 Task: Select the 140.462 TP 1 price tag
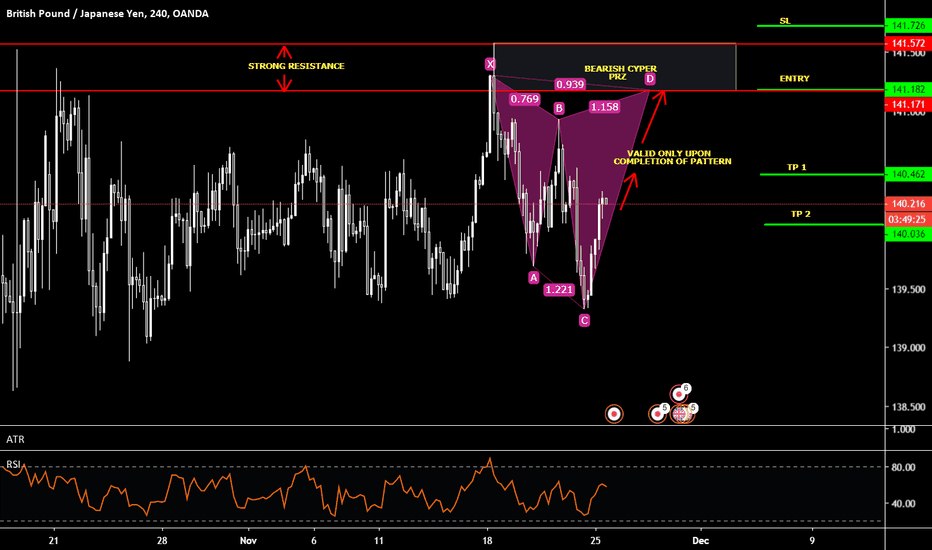click(906, 174)
